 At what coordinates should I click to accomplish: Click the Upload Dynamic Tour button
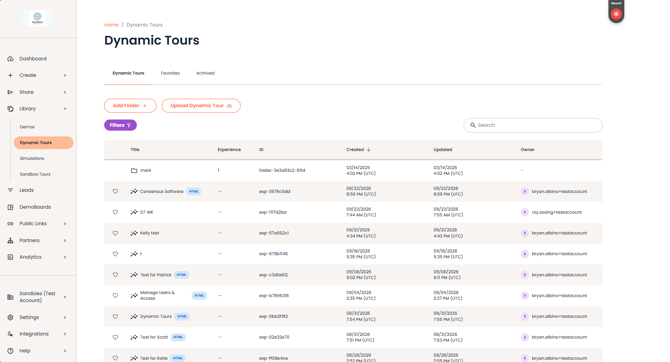201,106
